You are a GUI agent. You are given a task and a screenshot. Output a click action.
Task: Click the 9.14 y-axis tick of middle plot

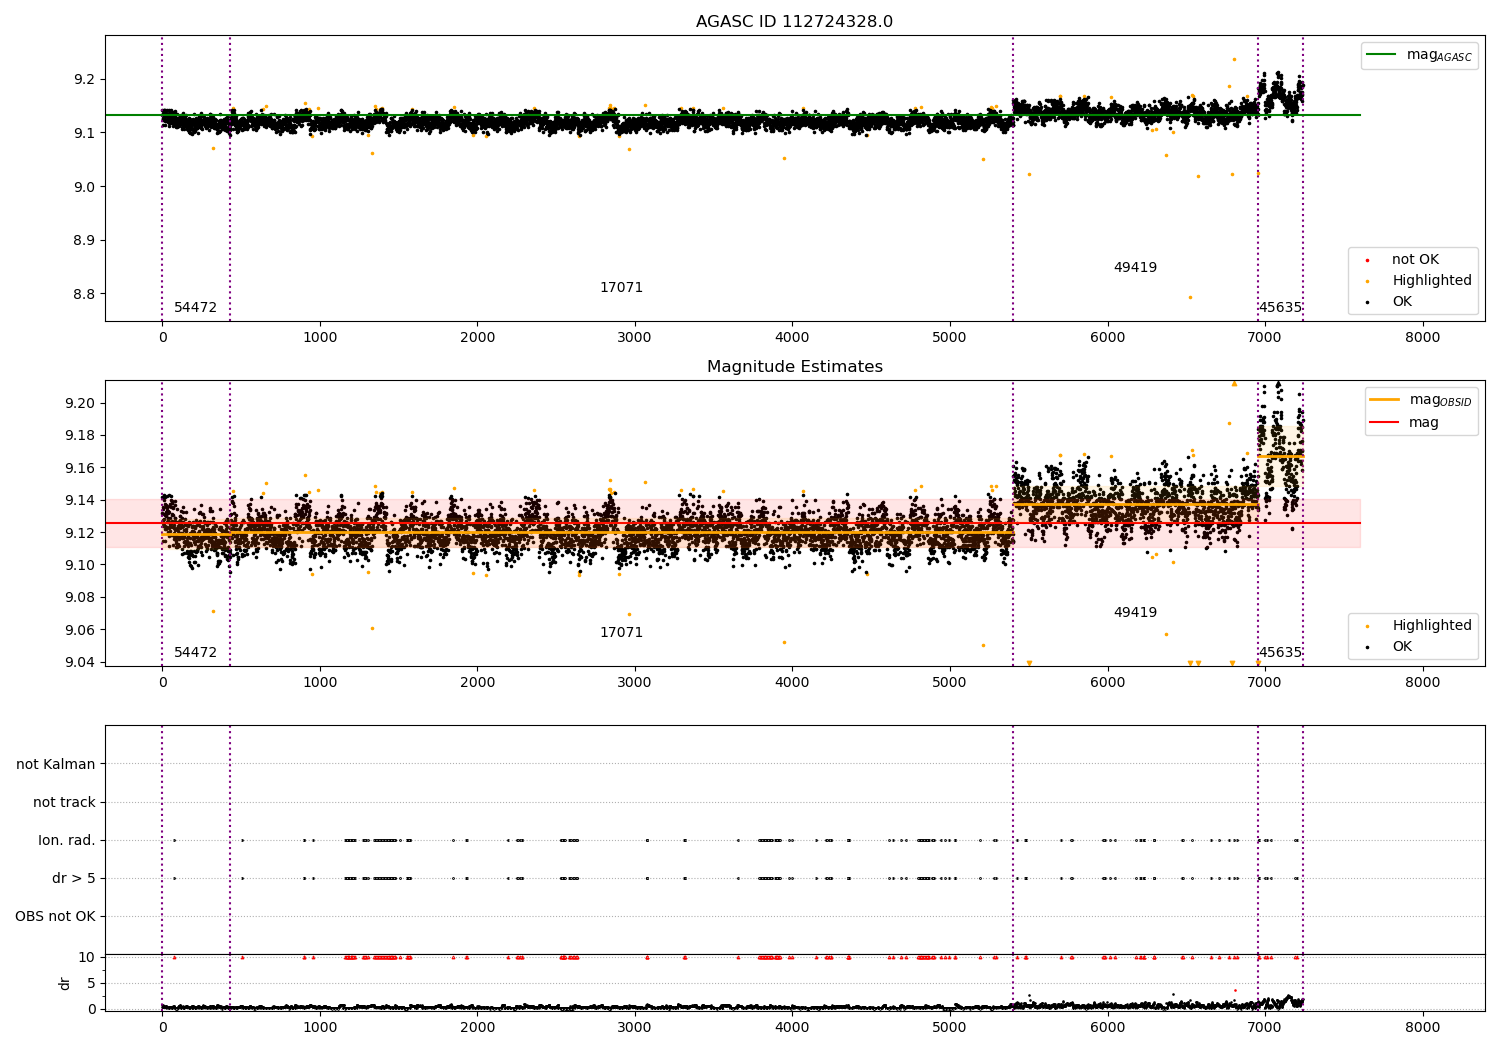coord(80,501)
